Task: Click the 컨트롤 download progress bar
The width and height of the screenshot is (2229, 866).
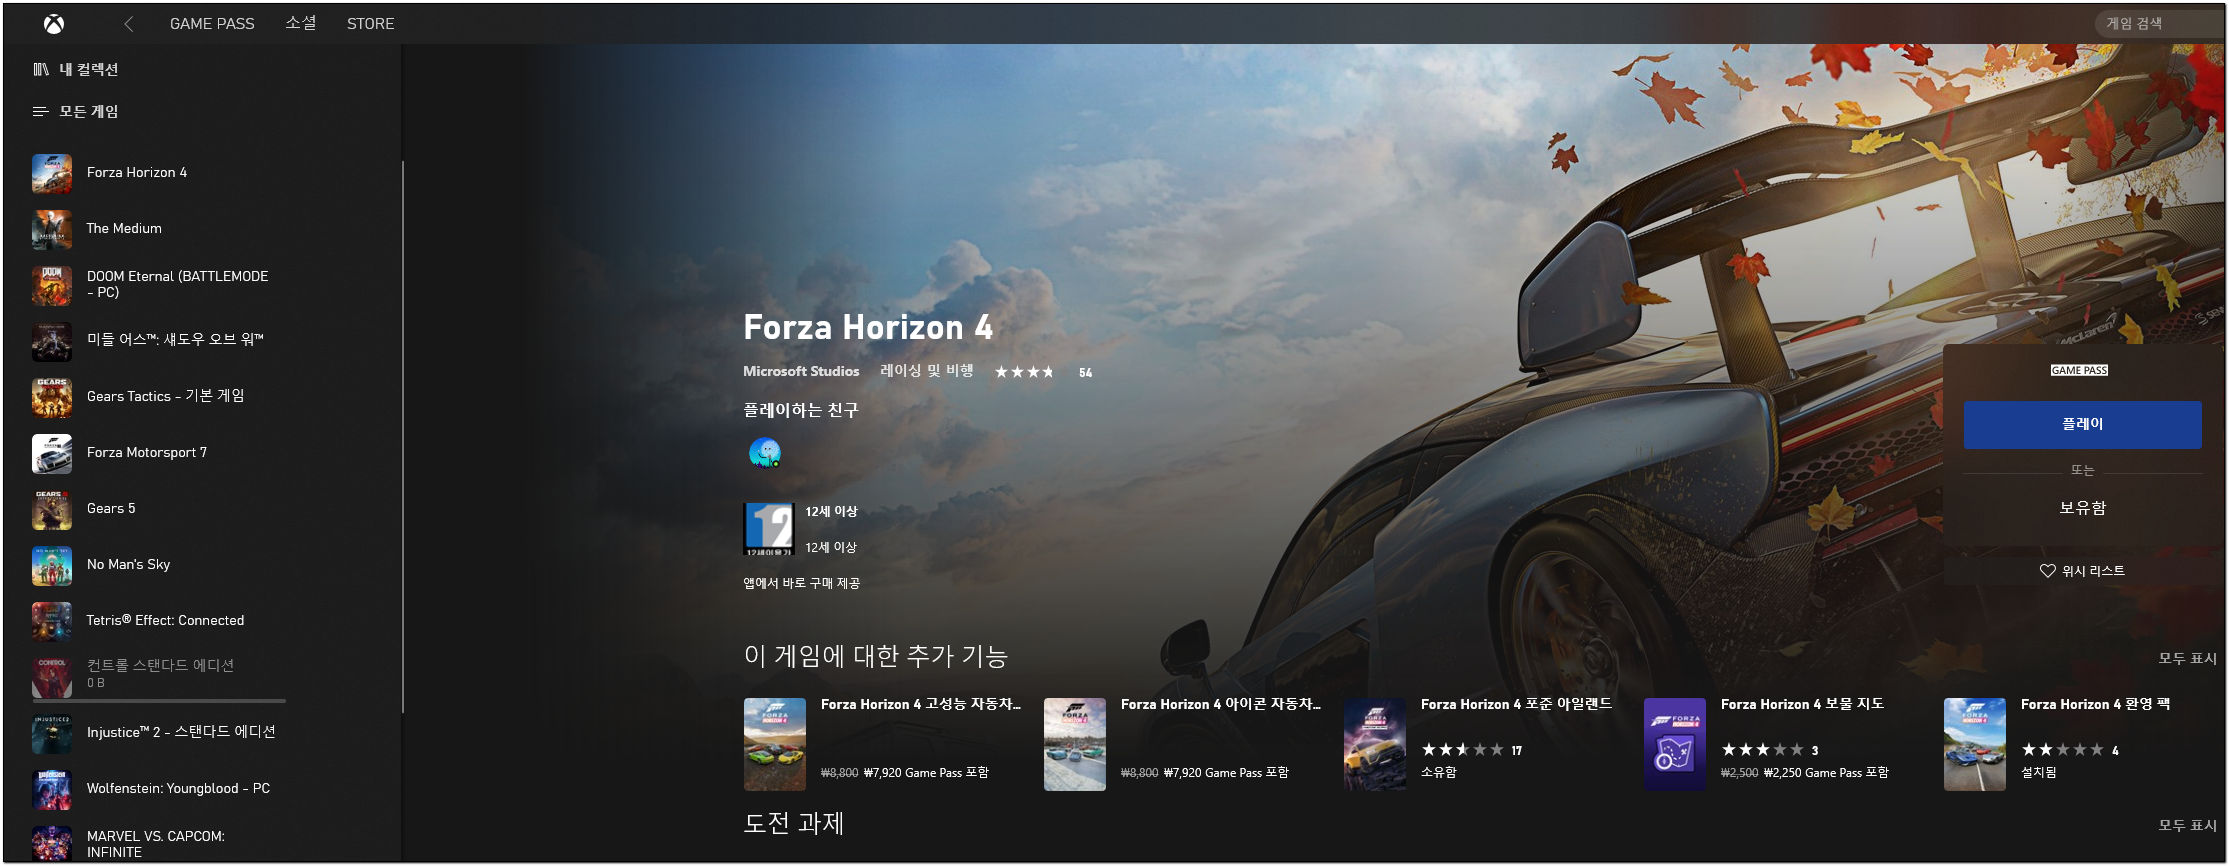Action: click(x=159, y=701)
